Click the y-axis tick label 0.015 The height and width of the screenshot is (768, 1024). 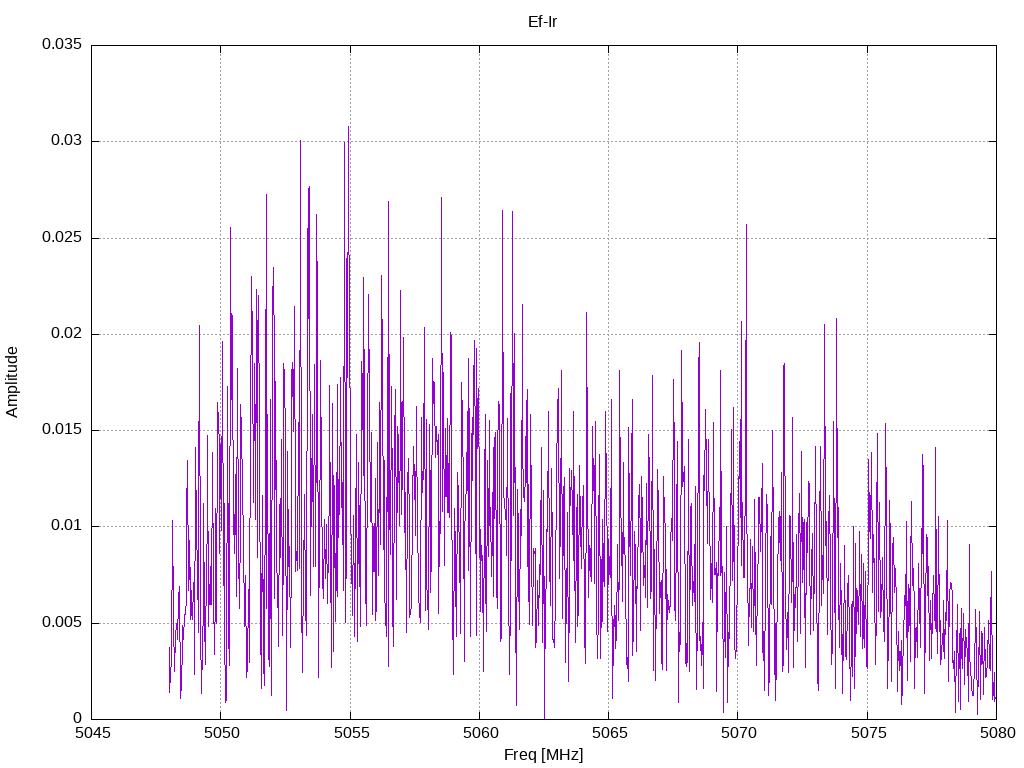click(62, 429)
